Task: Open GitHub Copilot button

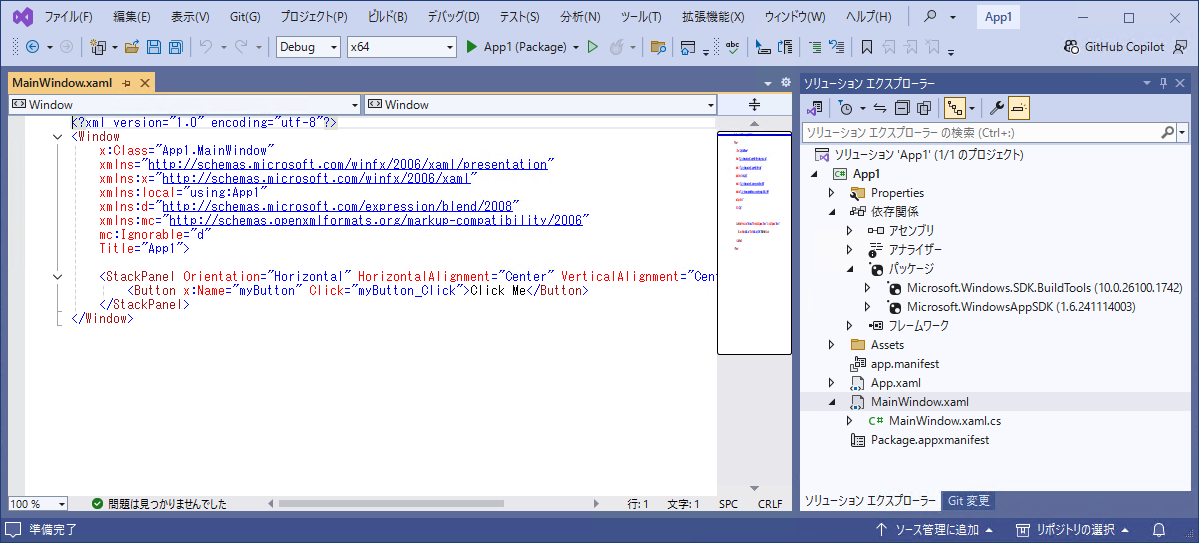Action: tap(1113, 47)
